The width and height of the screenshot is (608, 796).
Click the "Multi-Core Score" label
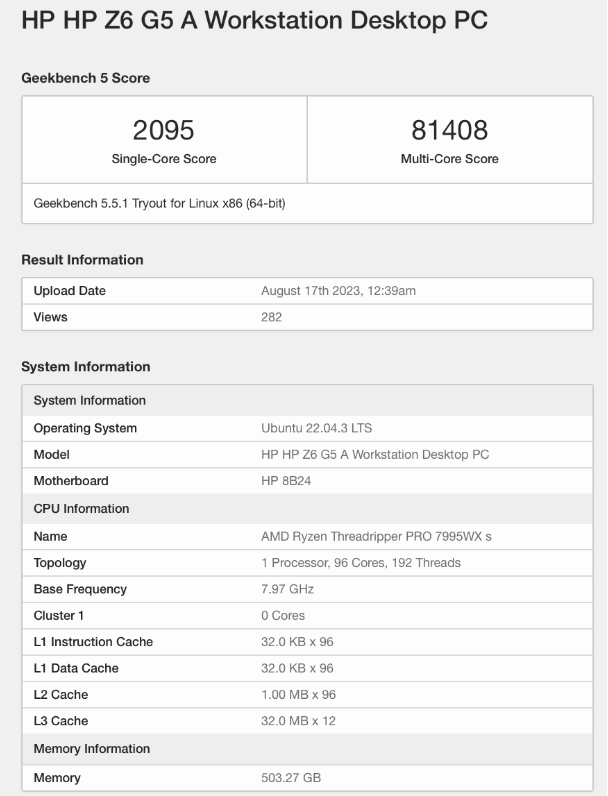pyautogui.click(x=450, y=159)
